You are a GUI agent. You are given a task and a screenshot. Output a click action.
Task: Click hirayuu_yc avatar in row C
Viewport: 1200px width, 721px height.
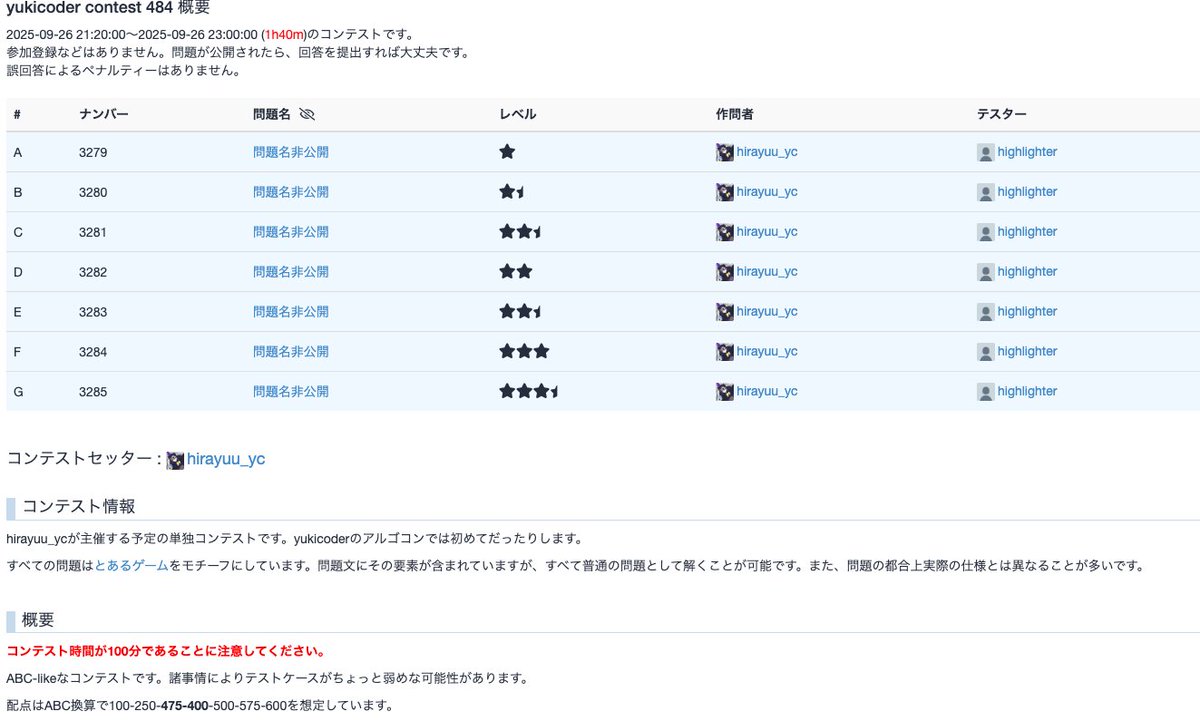[725, 232]
